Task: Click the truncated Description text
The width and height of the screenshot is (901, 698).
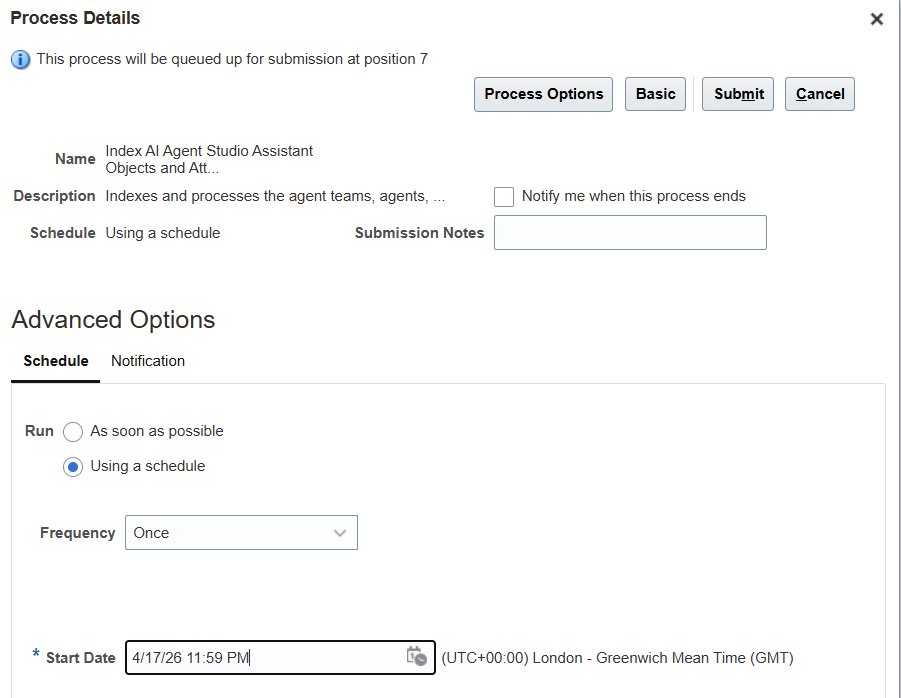Action: point(275,196)
